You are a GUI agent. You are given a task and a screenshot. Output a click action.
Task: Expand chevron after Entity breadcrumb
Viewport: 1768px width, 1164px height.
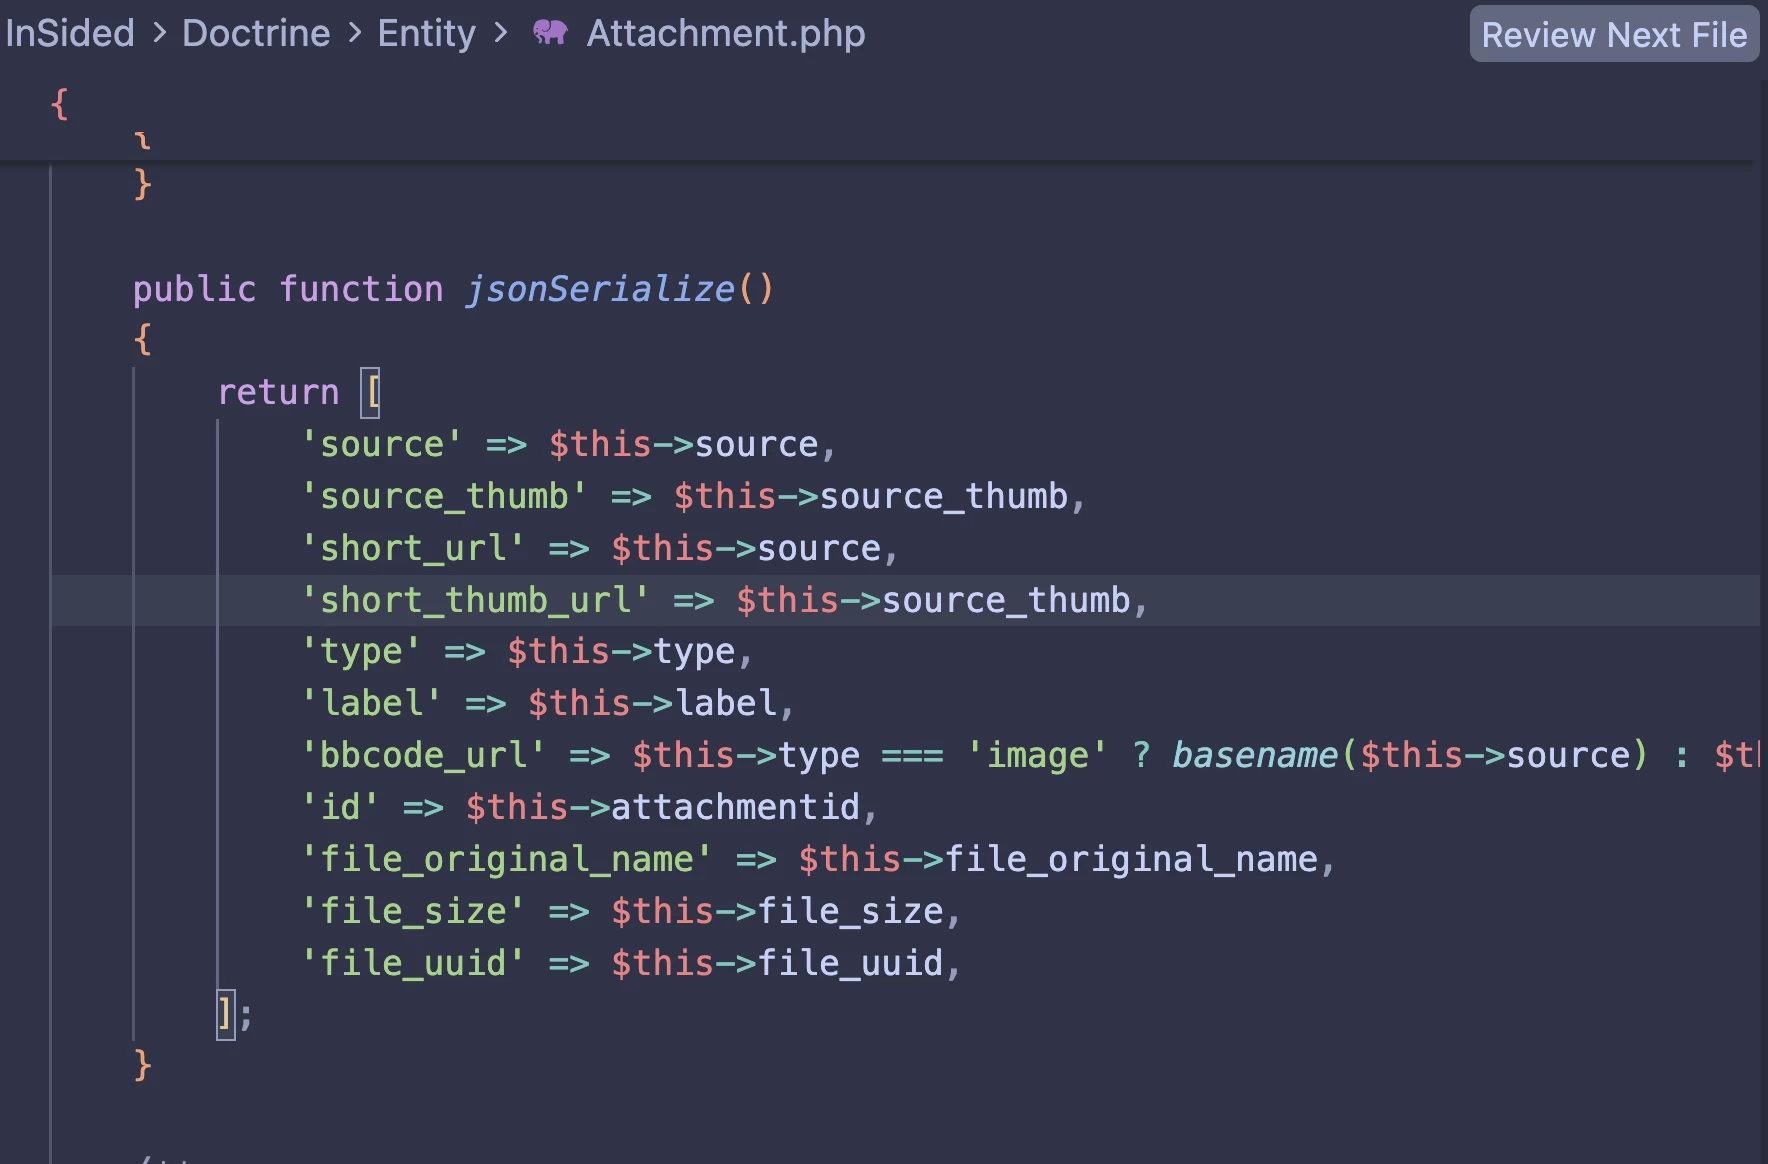(x=500, y=33)
